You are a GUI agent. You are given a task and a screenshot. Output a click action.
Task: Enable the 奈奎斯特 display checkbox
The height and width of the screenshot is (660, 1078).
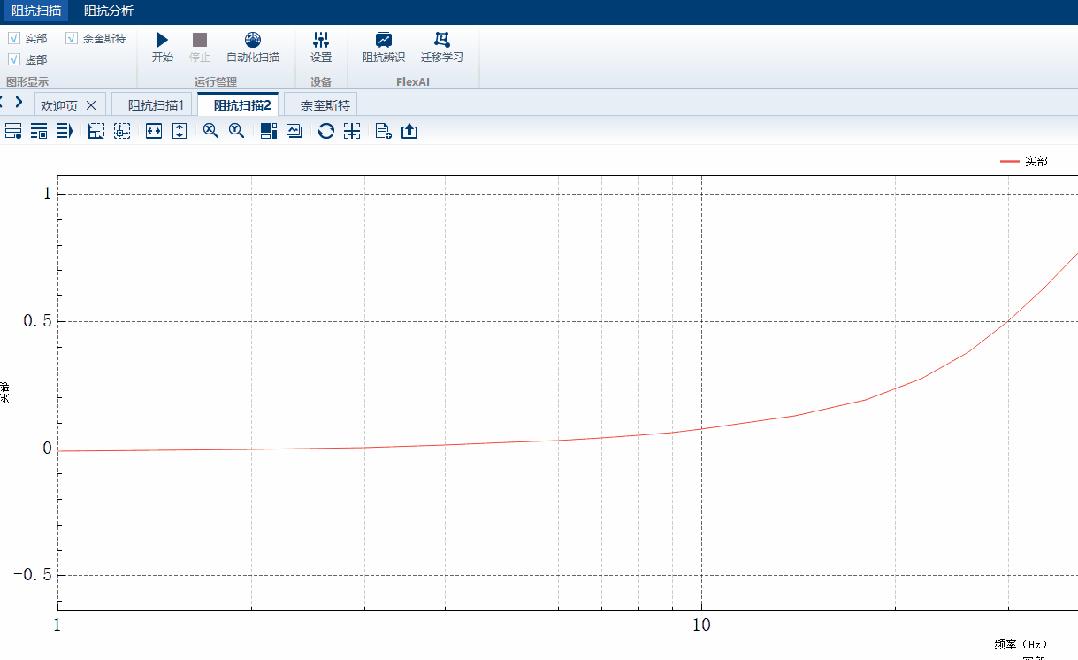(69, 37)
